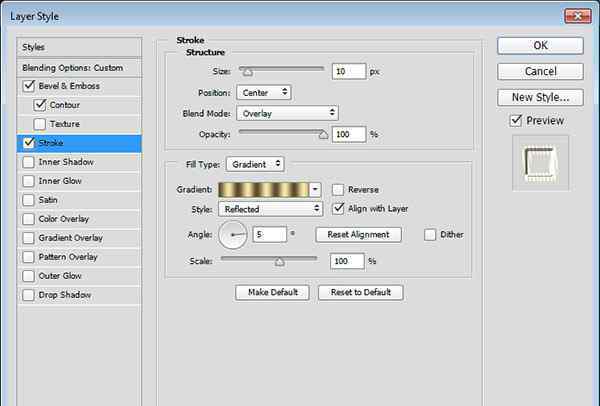The width and height of the screenshot is (600, 406).
Task: Select the Satin label
Action: click(48, 200)
